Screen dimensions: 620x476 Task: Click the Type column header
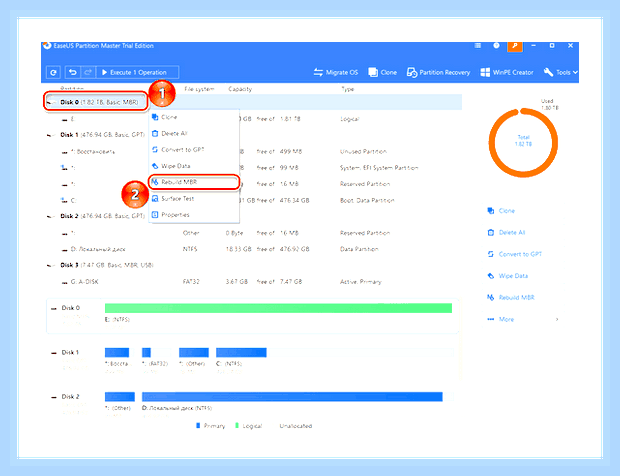(x=348, y=89)
